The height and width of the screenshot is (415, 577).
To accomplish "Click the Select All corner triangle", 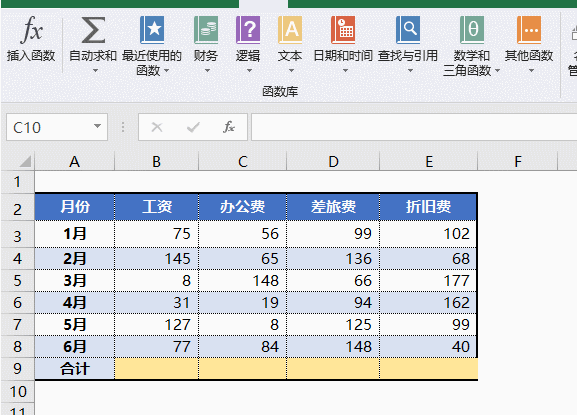I will (x=24, y=161).
